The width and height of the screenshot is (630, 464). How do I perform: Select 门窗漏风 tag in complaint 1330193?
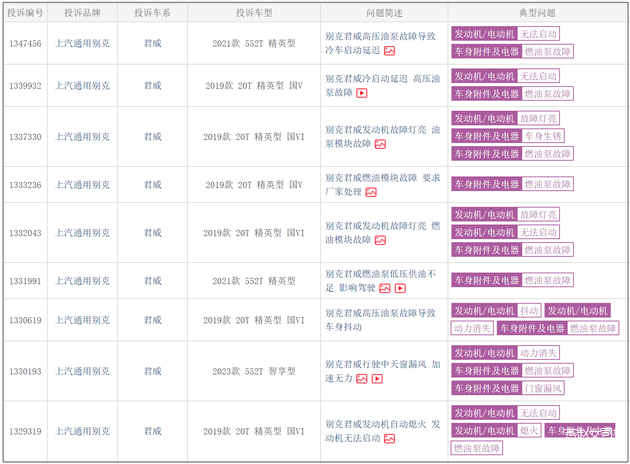[543, 388]
